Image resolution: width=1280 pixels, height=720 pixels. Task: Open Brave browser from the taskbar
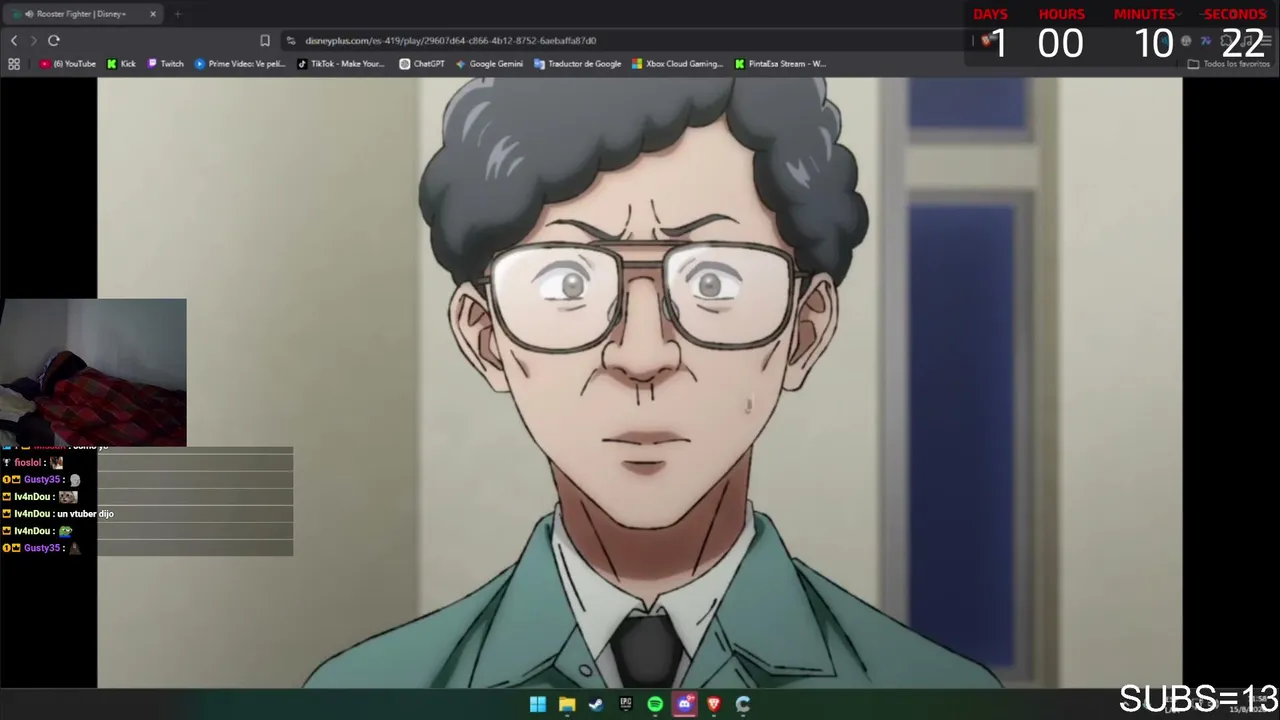(714, 704)
